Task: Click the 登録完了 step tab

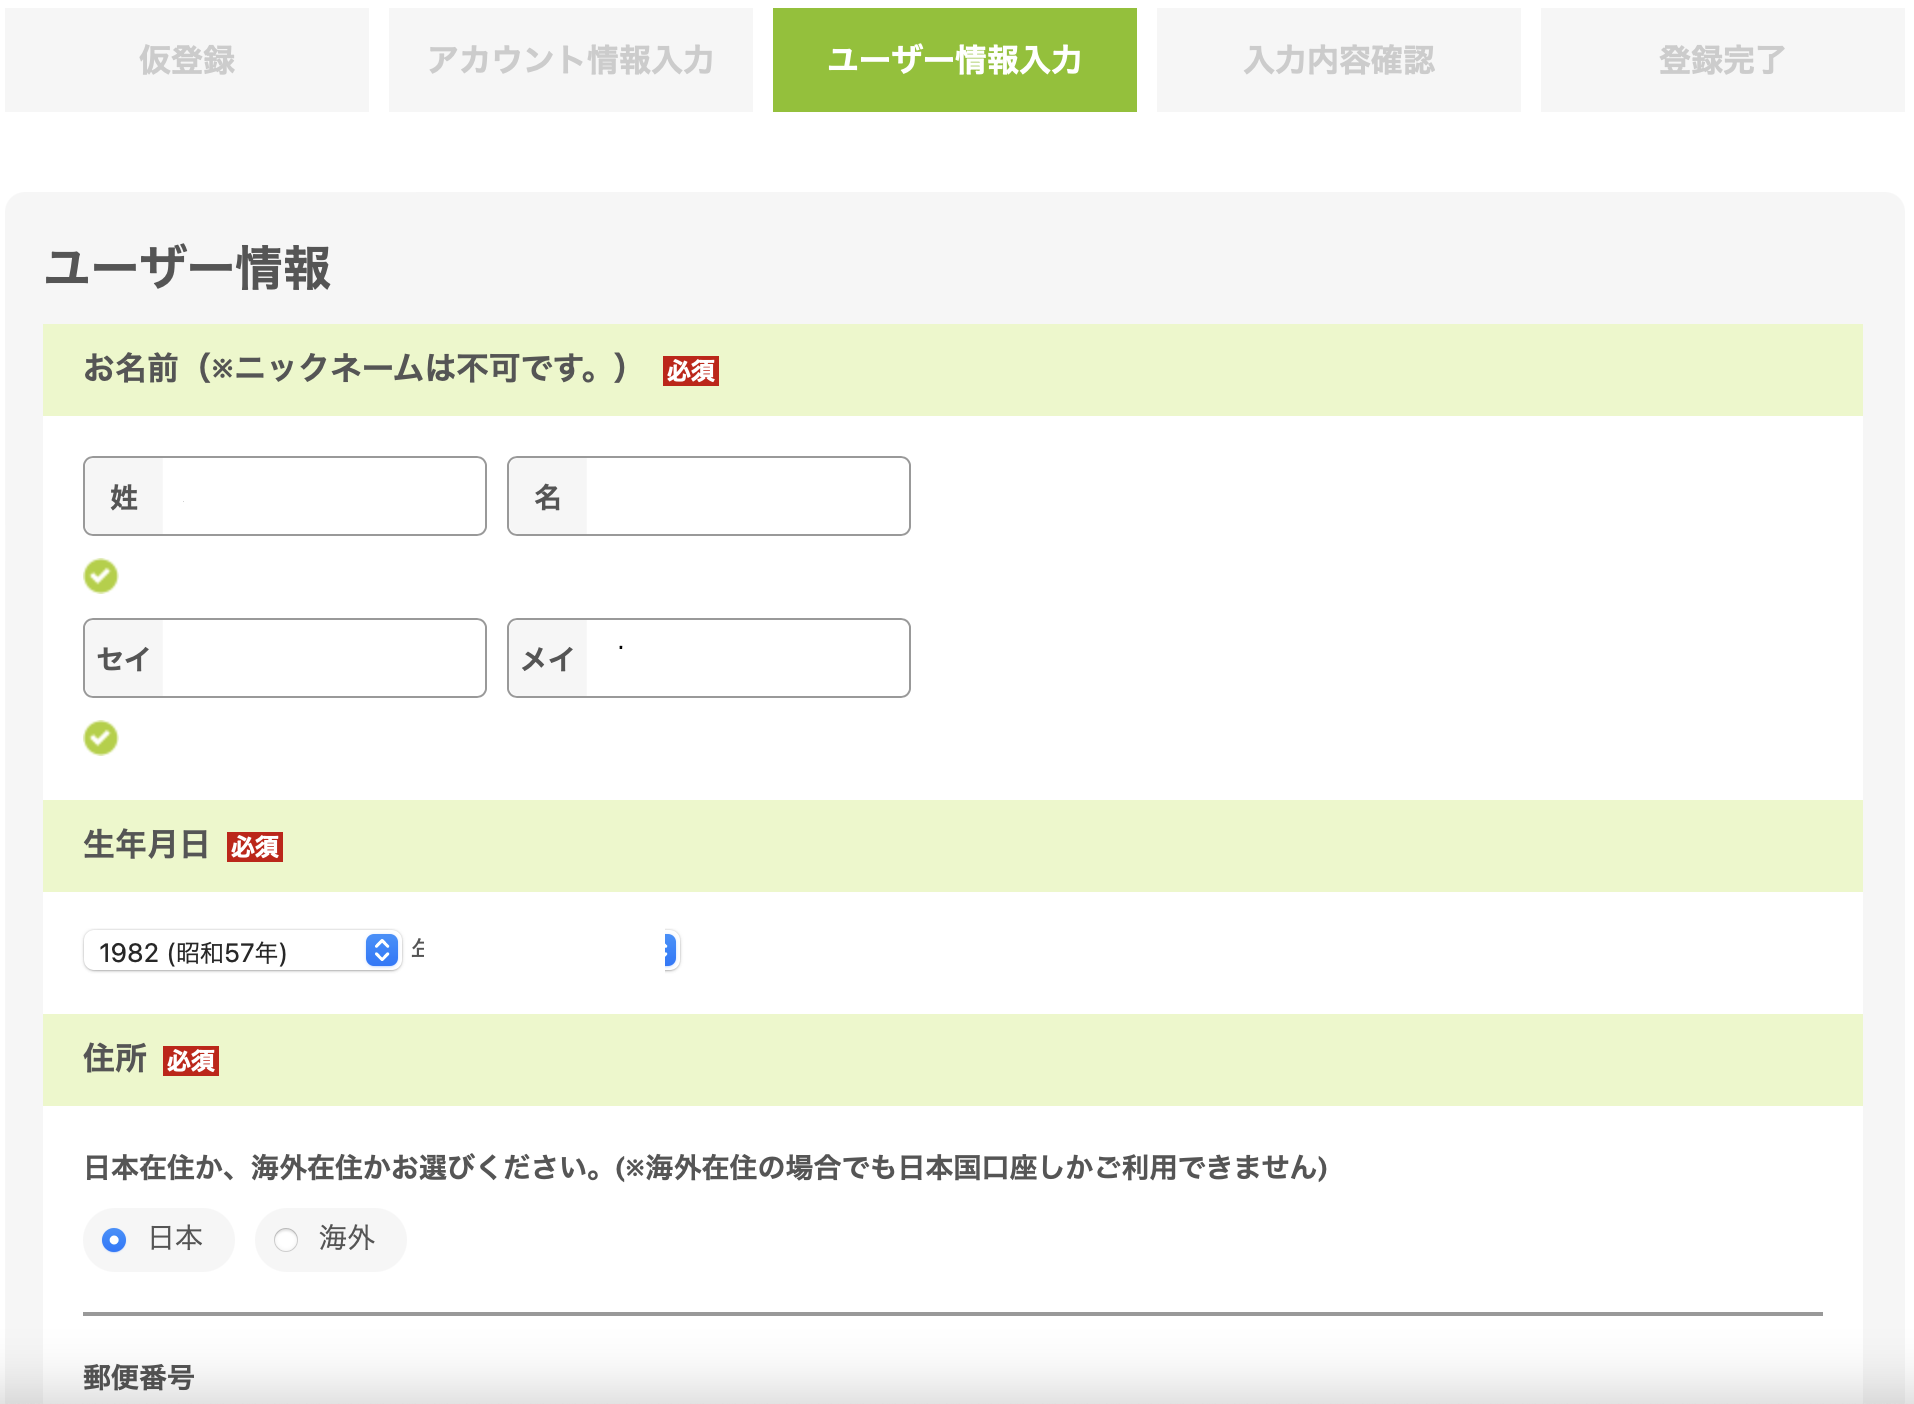Action: pyautogui.click(x=1722, y=60)
